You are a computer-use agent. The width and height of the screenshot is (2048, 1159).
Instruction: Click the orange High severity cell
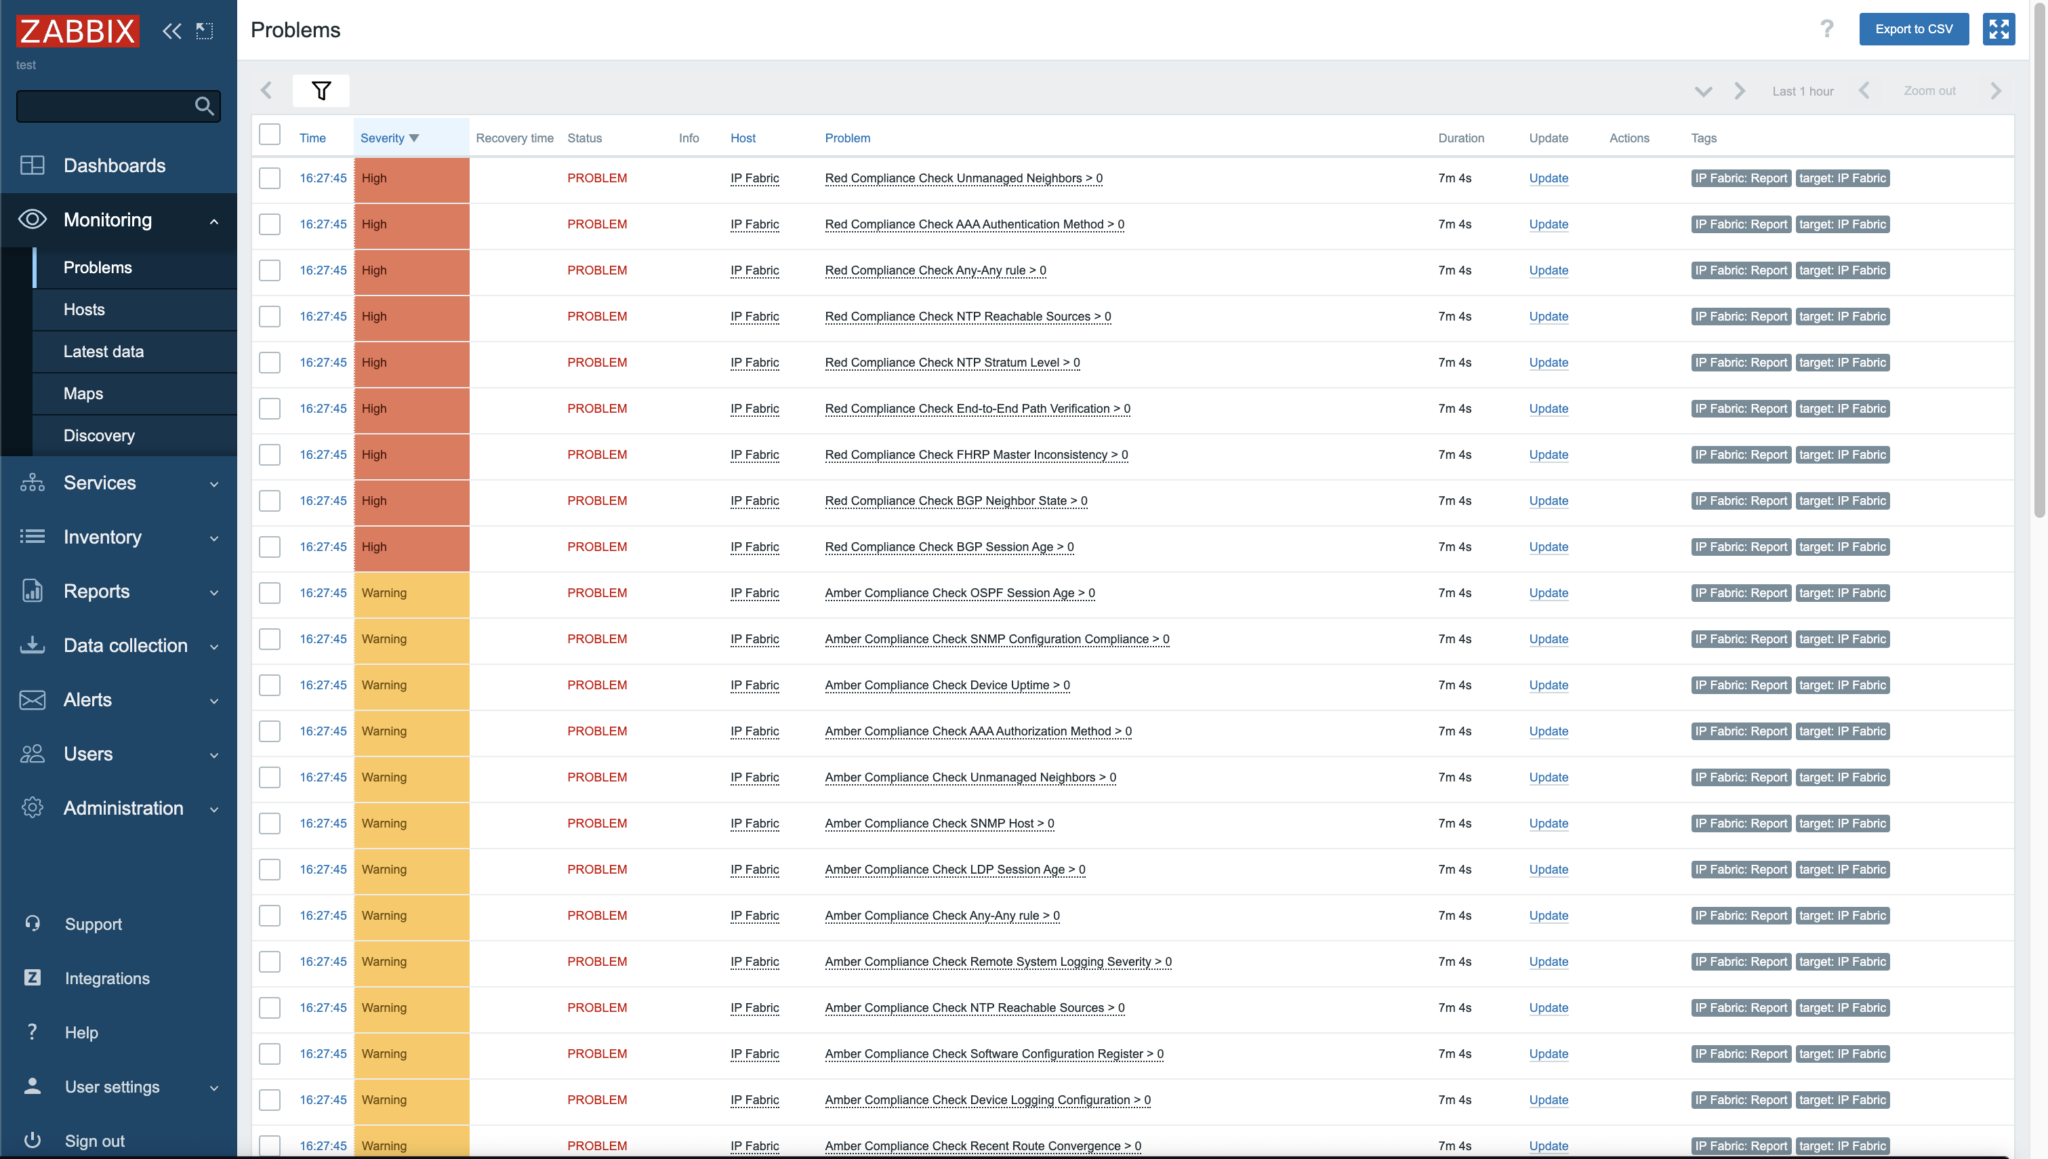[x=410, y=177]
